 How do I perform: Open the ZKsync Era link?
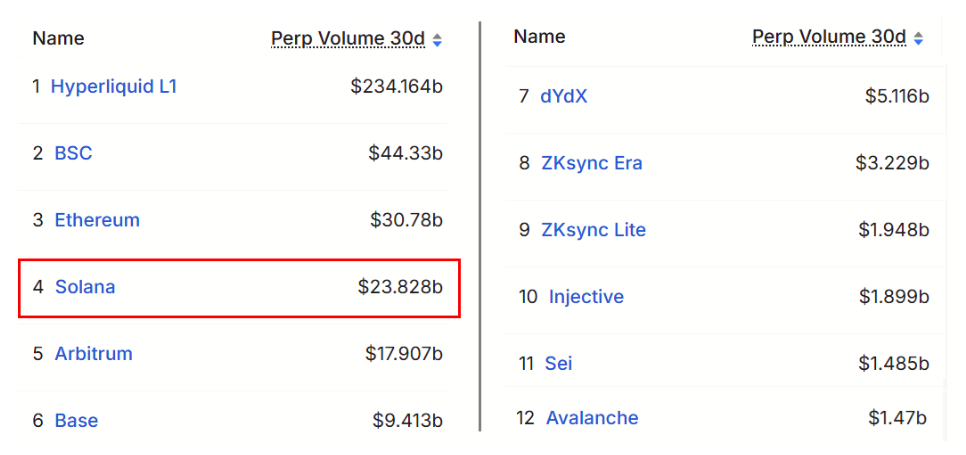pyautogui.click(x=592, y=163)
